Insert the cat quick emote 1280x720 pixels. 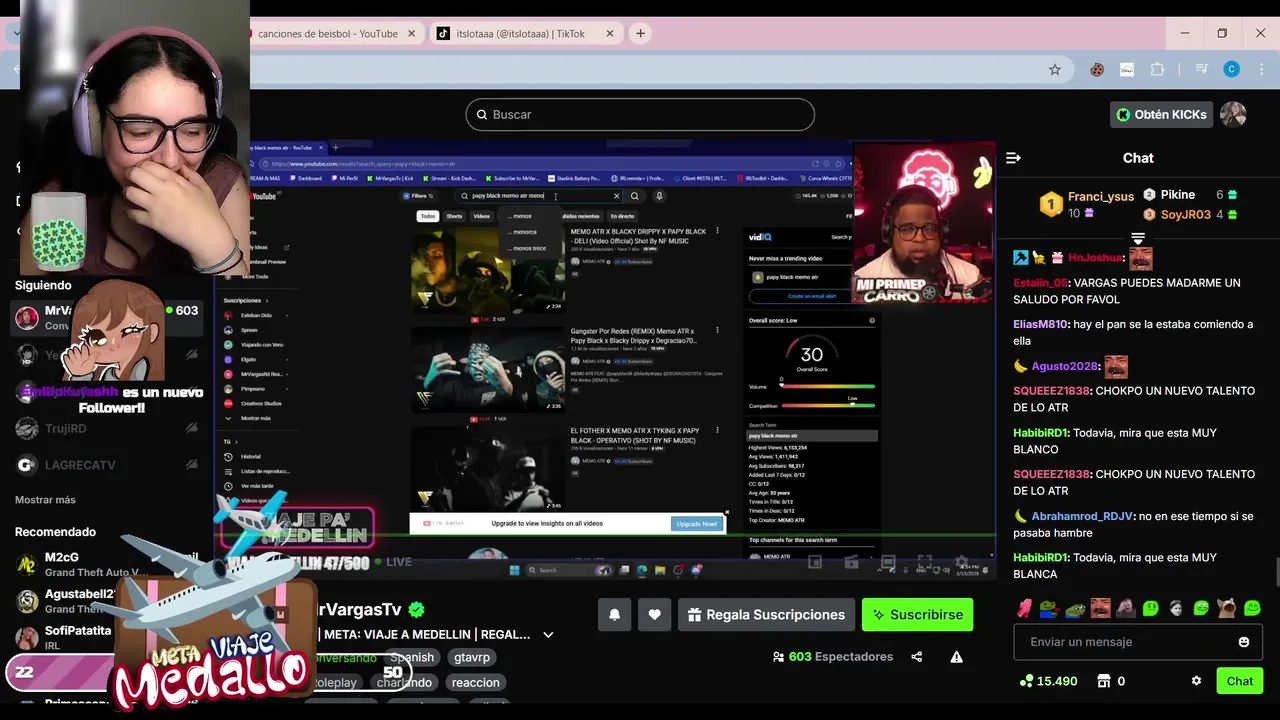[x=1227, y=608]
